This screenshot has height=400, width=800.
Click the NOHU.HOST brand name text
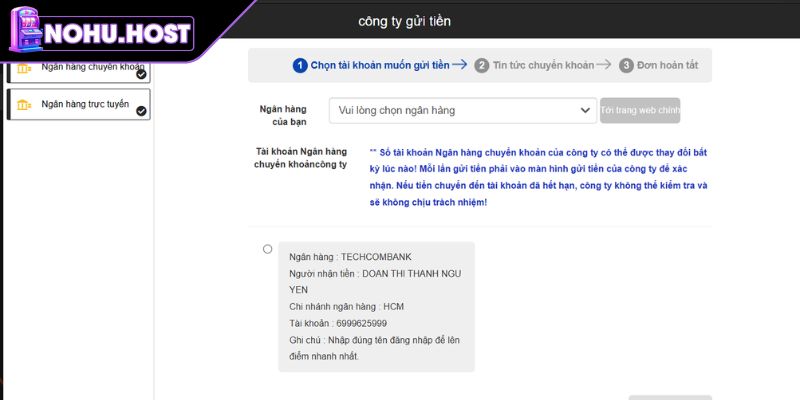pos(127,32)
